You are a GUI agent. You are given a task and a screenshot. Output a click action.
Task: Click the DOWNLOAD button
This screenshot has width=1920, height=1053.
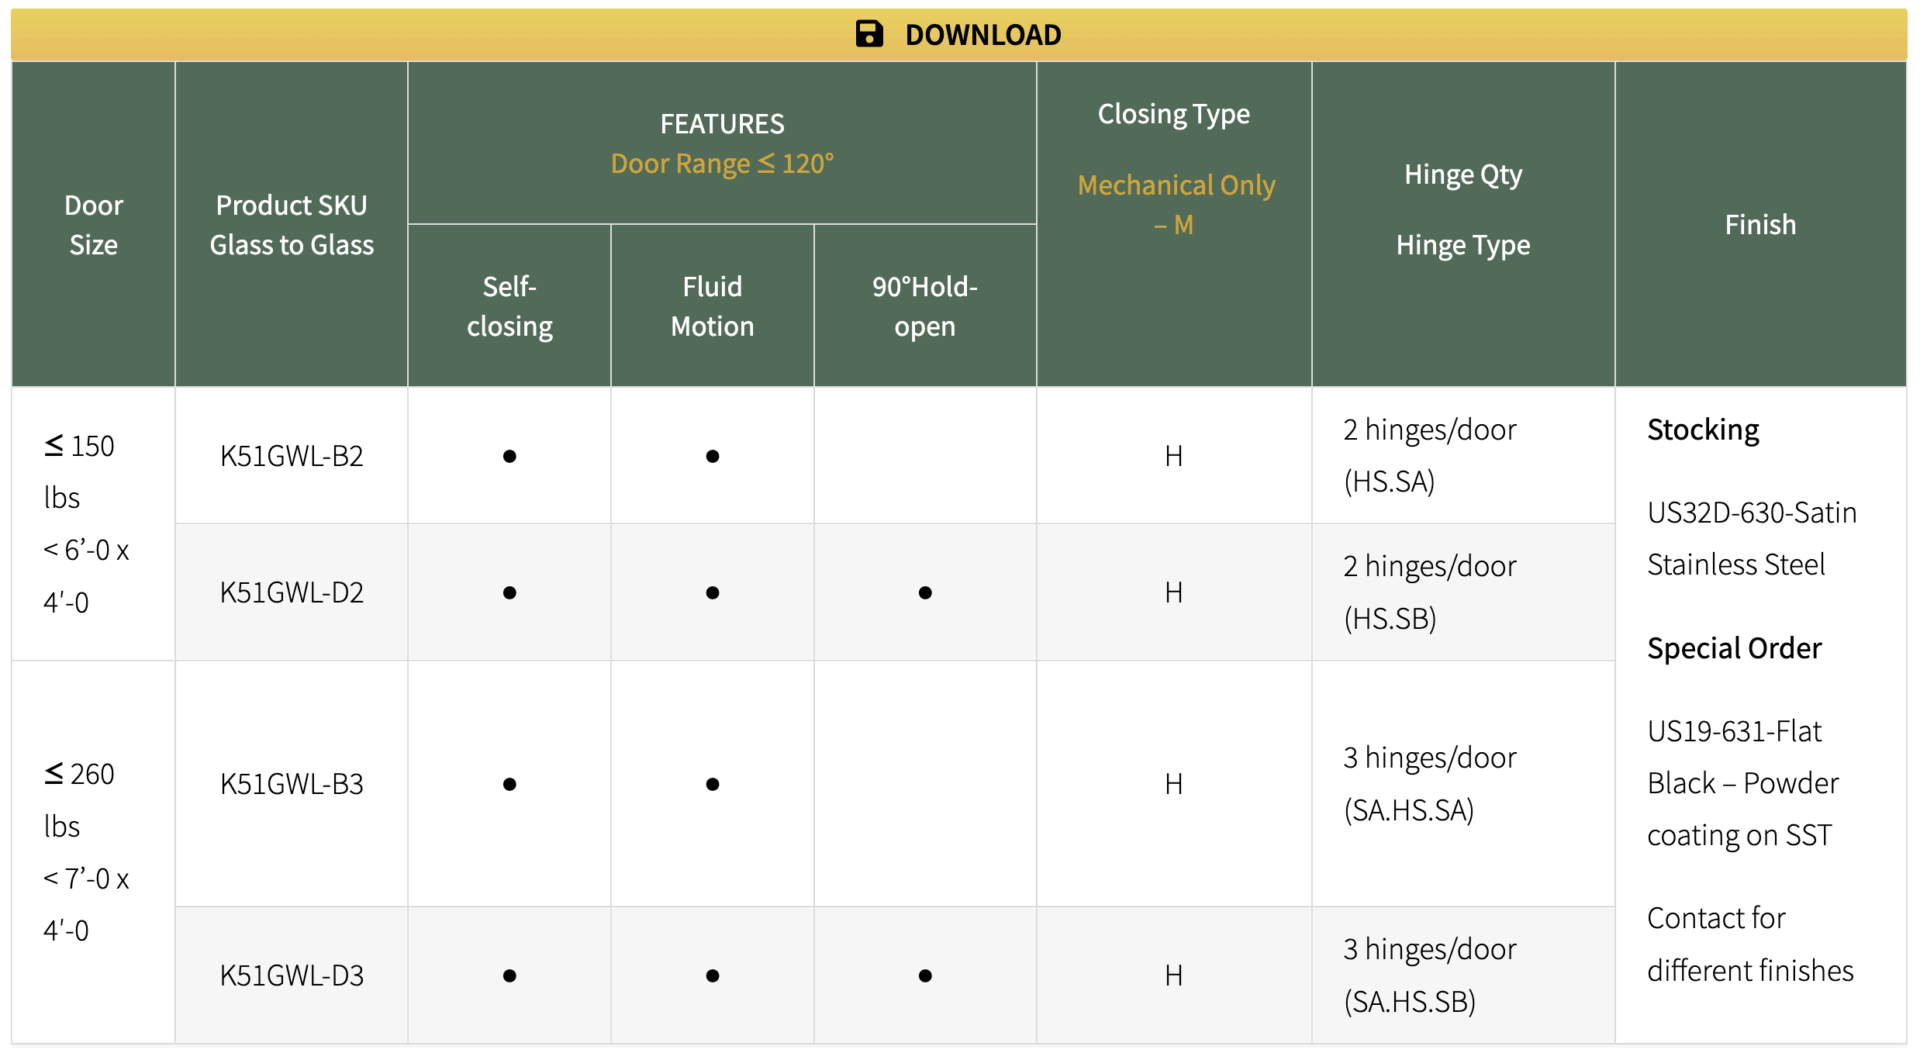click(959, 35)
